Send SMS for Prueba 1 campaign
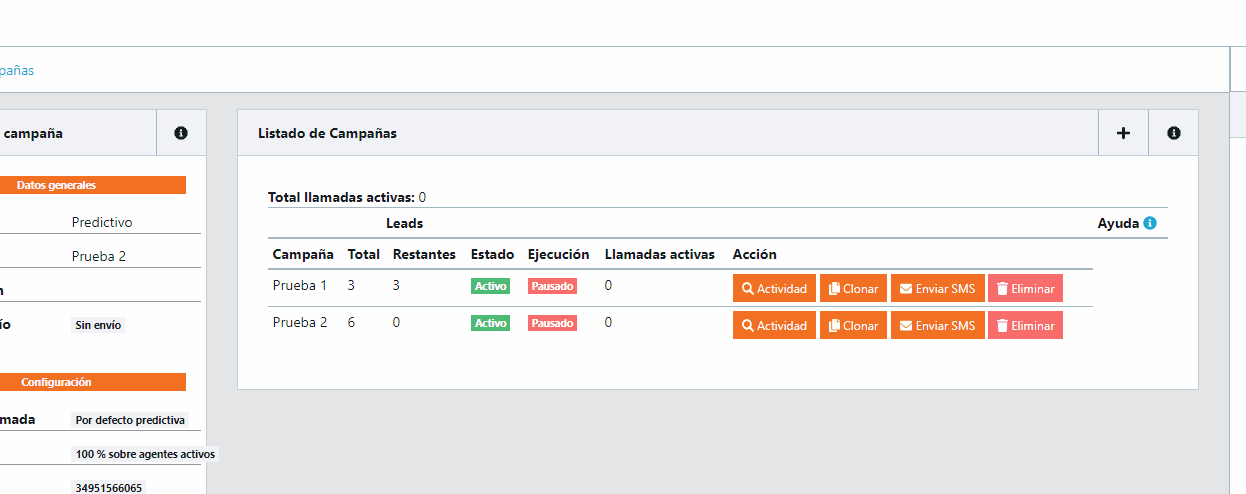1246x494 pixels. point(937,288)
